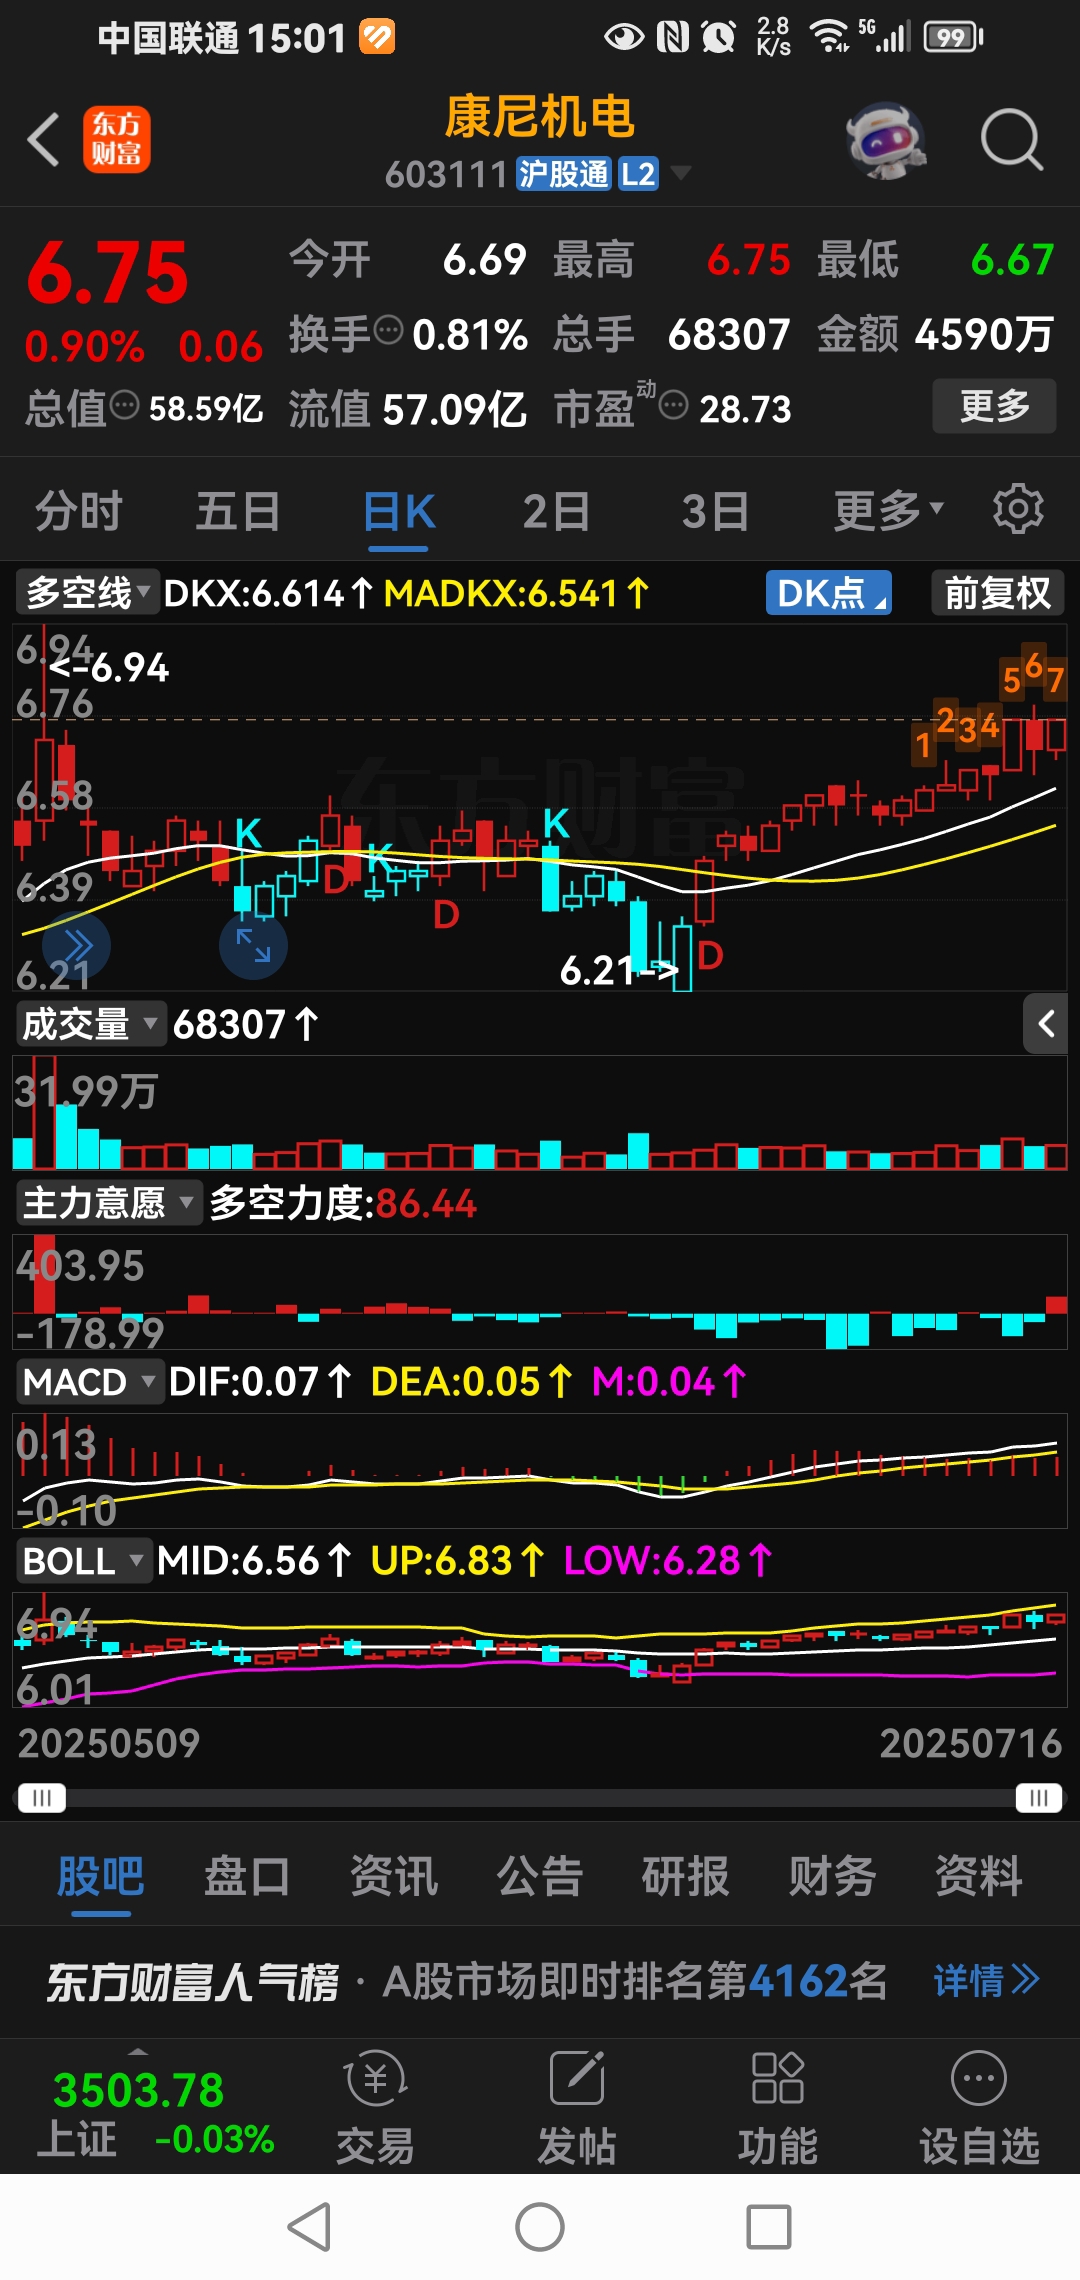Tap the 6.75 current price
The width and height of the screenshot is (1080, 2280).
point(108,272)
